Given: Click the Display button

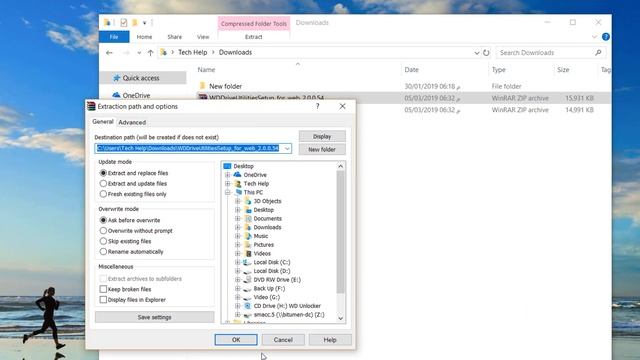Looking at the screenshot, I should [322, 136].
